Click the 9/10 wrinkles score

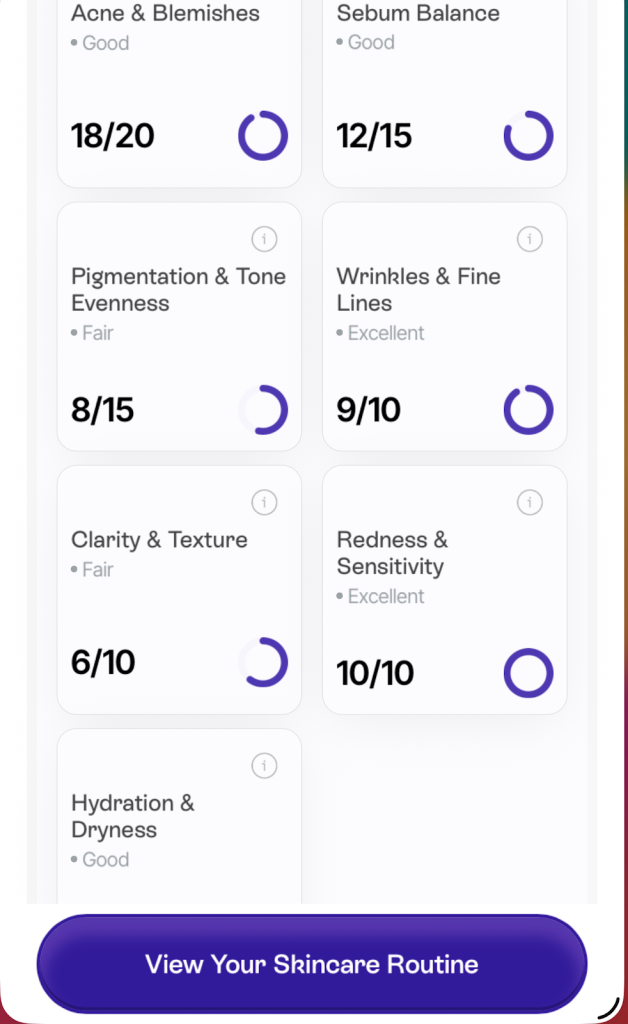pyautogui.click(x=369, y=410)
